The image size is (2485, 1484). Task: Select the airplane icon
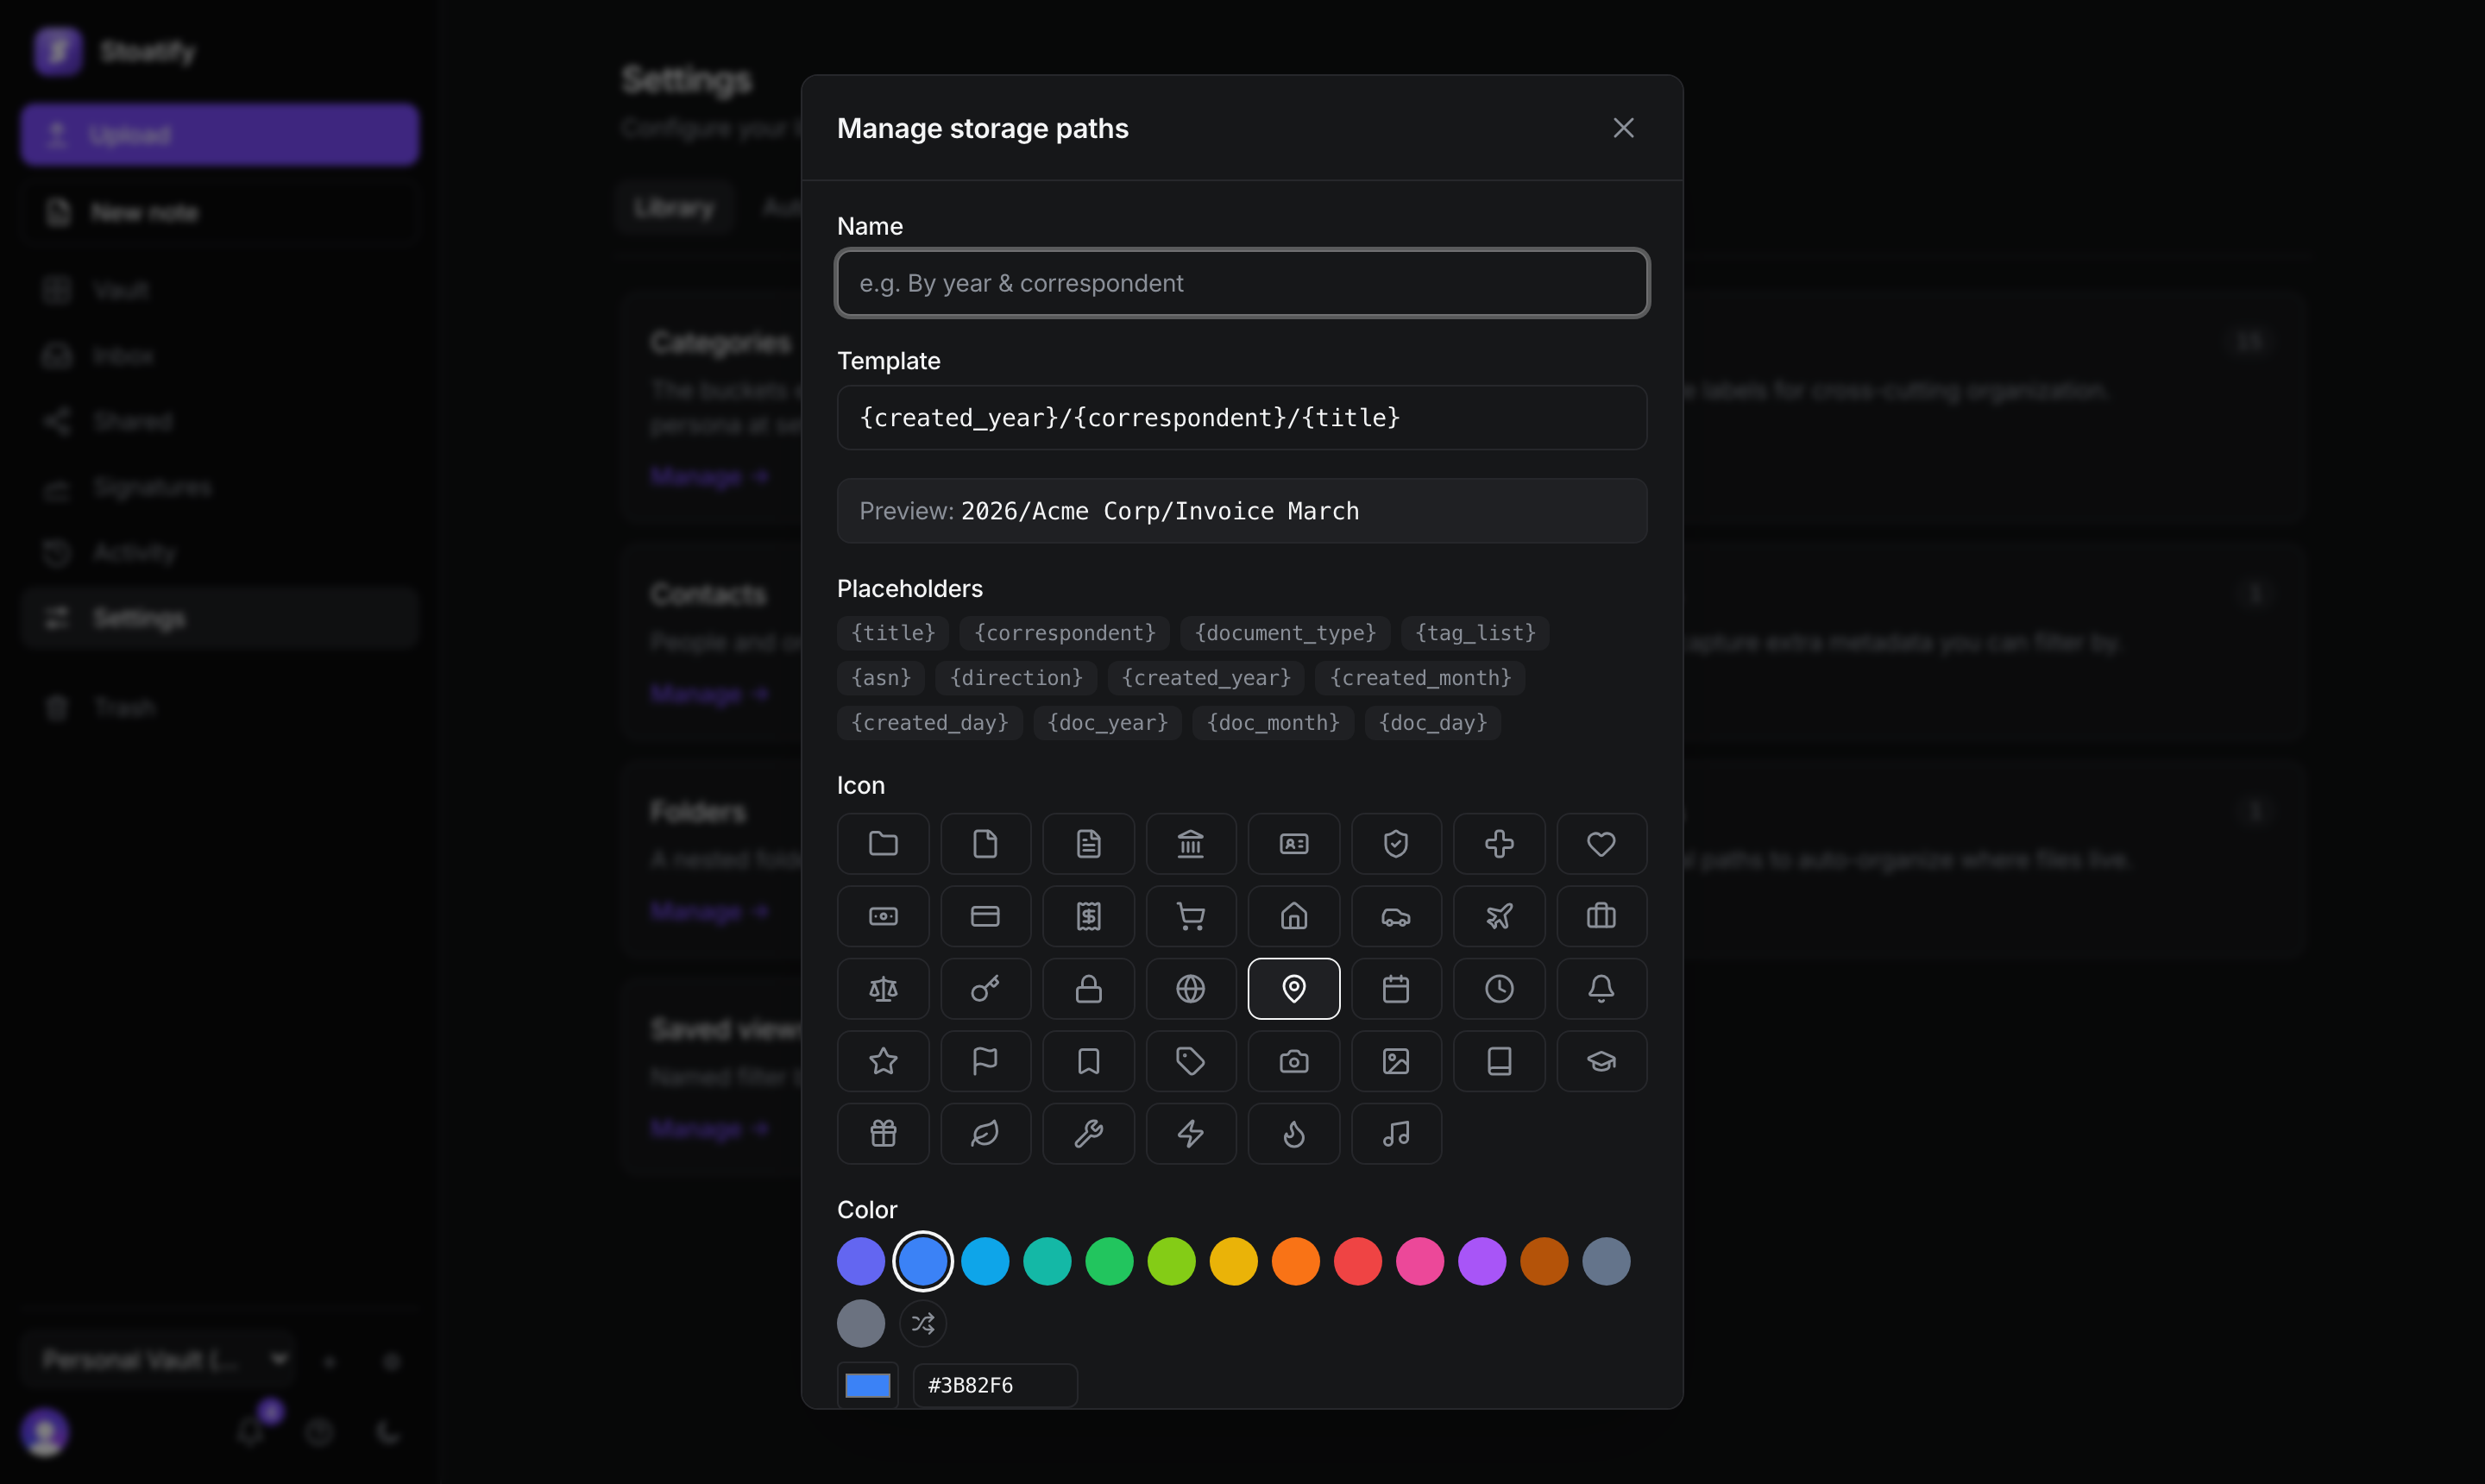[x=1499, y=916]
